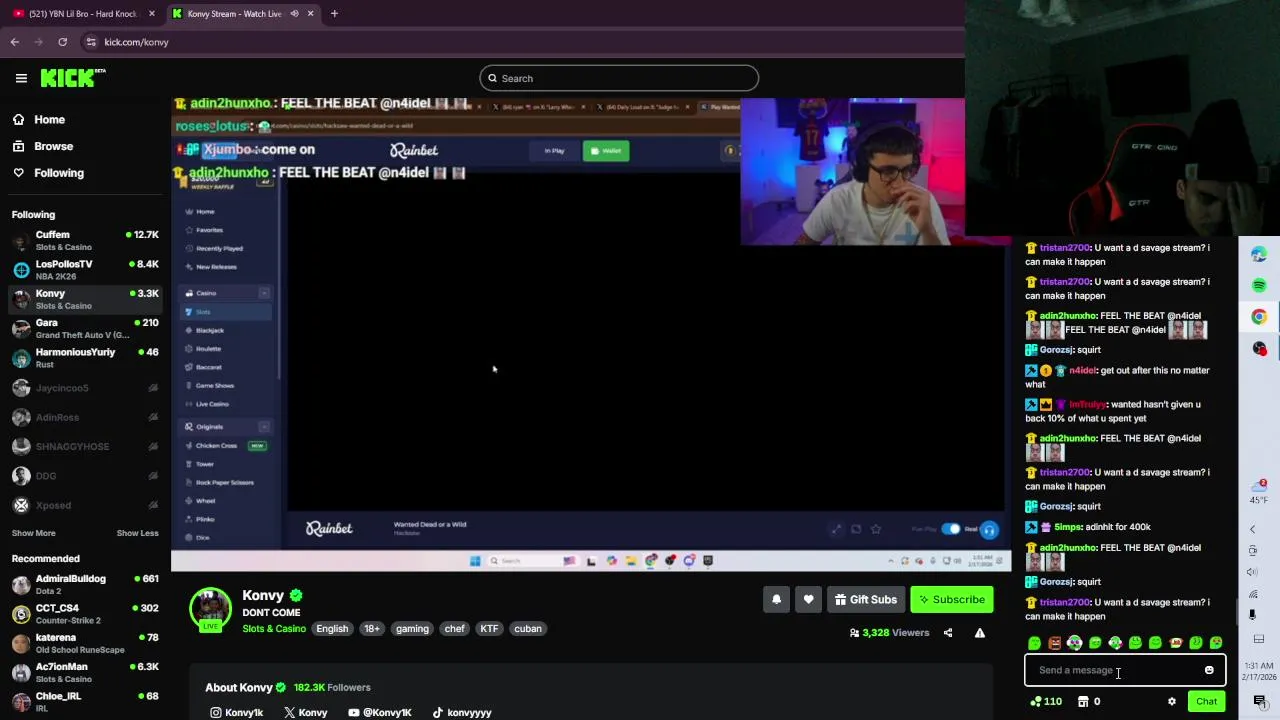
Task: Click the gaming tag
Action: [412, 629]
